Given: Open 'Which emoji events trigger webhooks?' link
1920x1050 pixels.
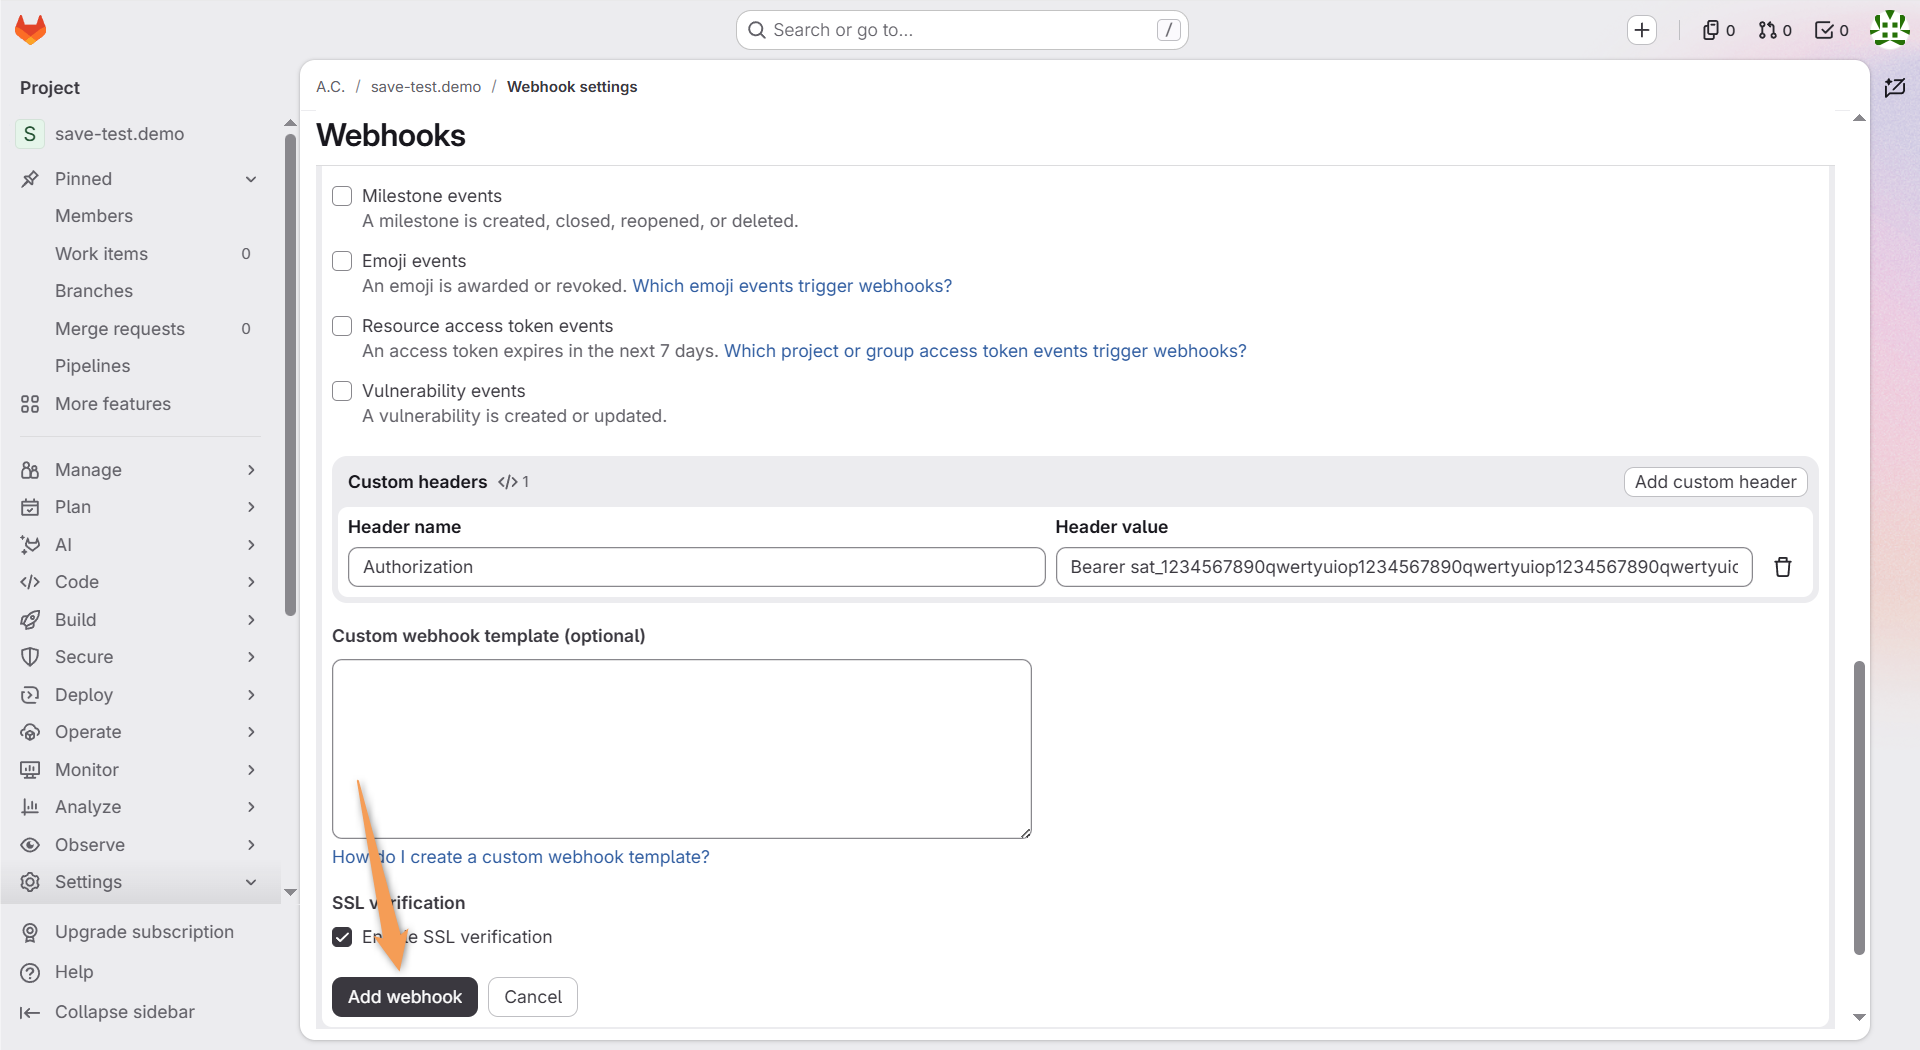Looking at the screenshot, I should pos(792,286).
